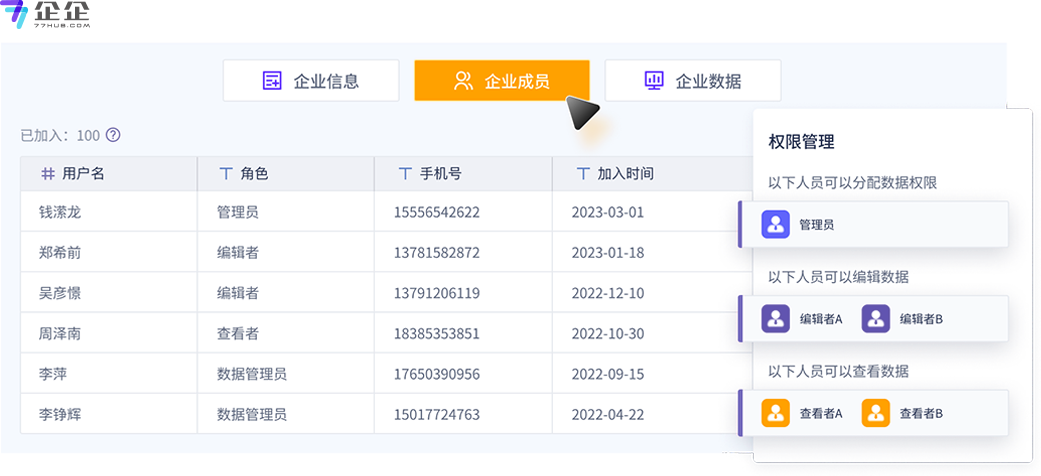Viewport: 1041px width, 476px height.
Task: Click the orange 查看者A avatar icon
Action: coord(776,413)
